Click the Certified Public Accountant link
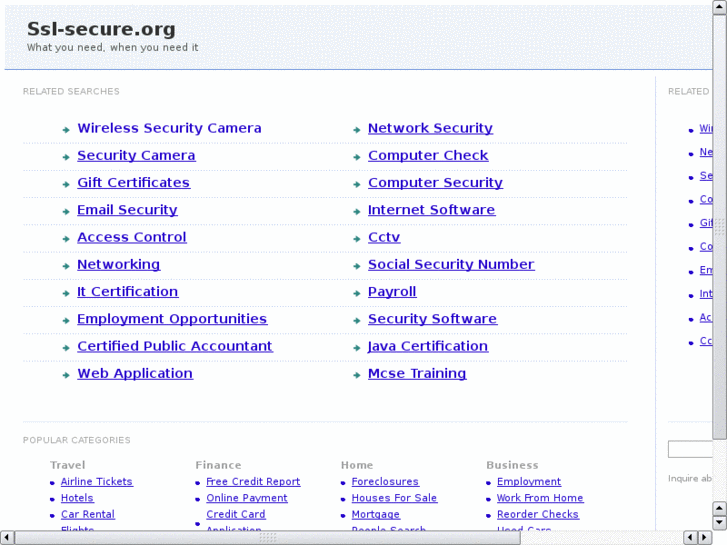Image resolution: width=727 pixels, height=545 pixels. tap(175, 346)
